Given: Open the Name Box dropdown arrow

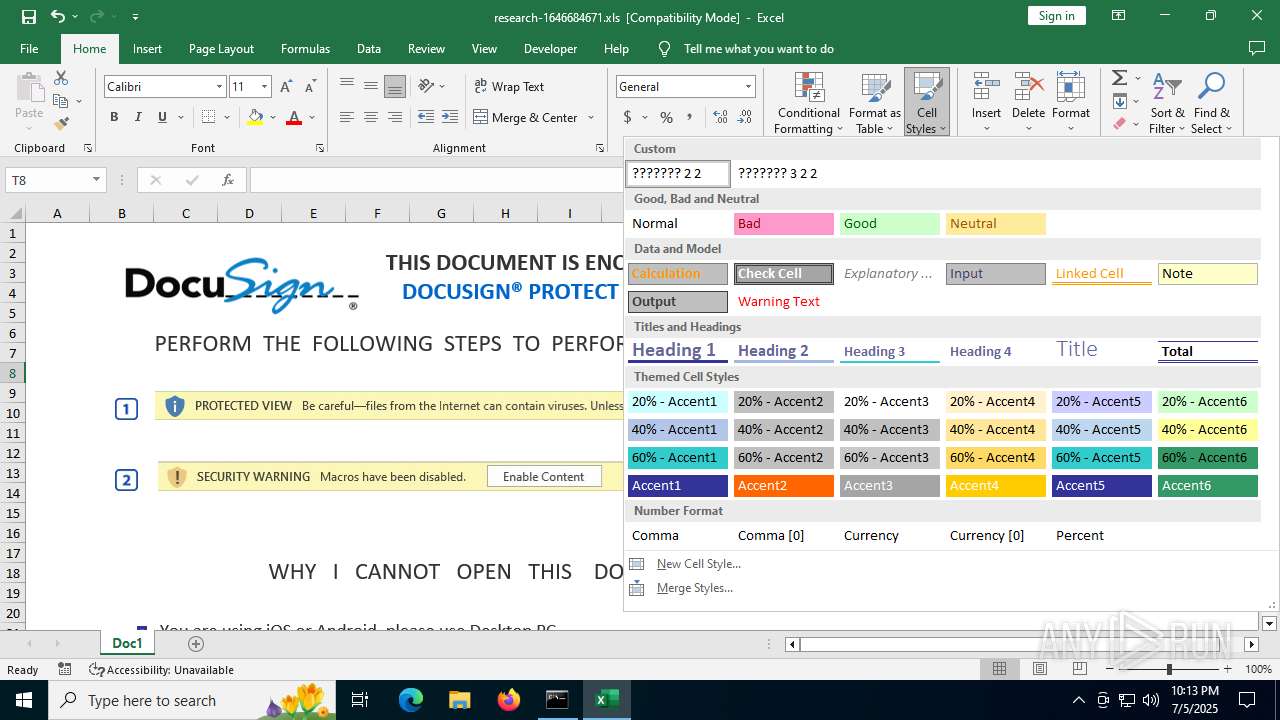Looking at the screenshot, I should pos(96,180).
